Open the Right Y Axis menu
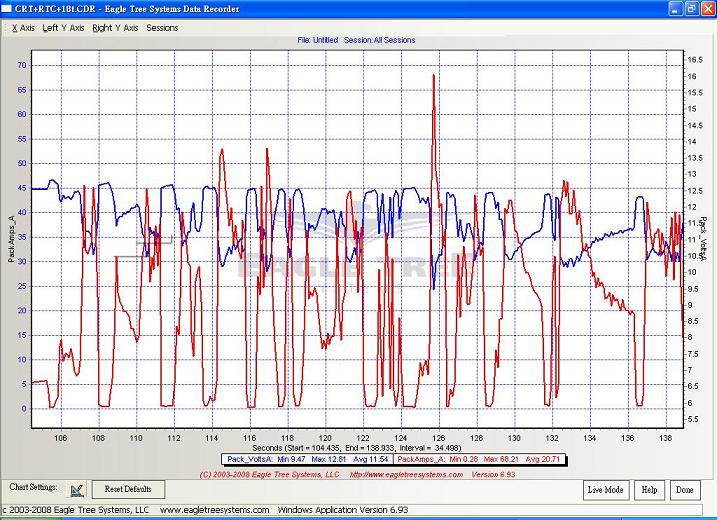Screen dimensions: 717x520 [x=115, y=28]
